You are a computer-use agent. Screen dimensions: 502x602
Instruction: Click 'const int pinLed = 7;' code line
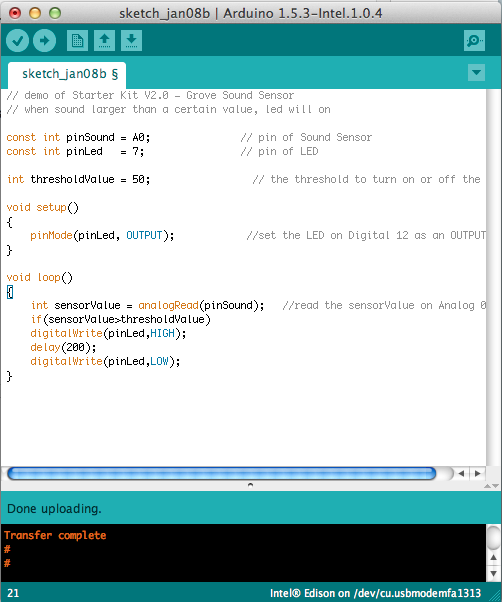click(x=75, y=151)
